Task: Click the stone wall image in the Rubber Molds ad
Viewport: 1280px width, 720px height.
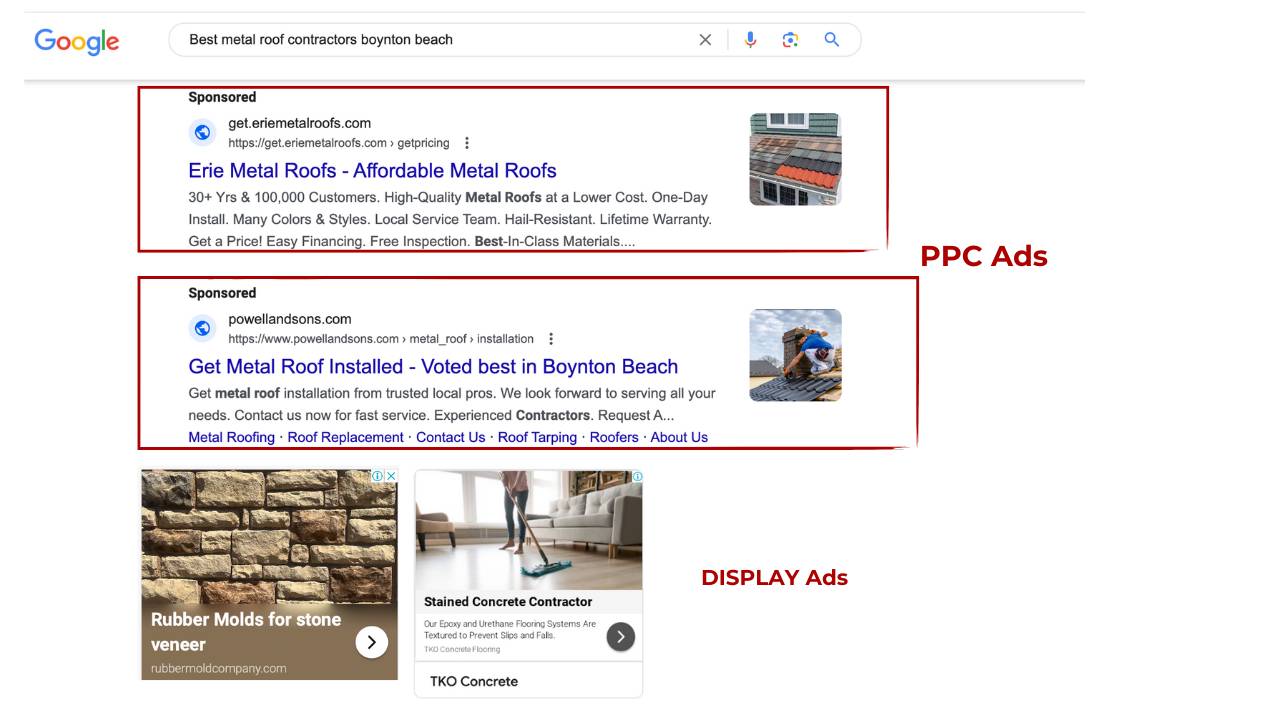Action: pos(269,535)
